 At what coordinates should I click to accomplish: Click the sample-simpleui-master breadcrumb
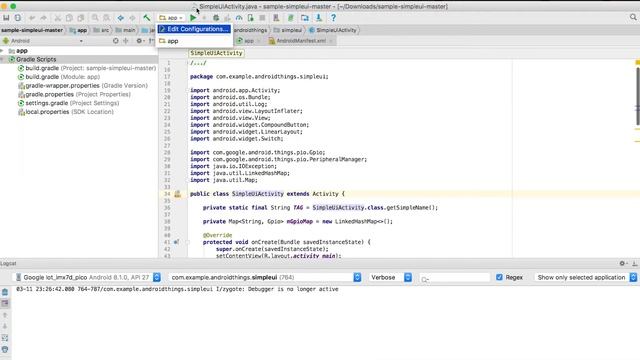(x=32, y=30)
